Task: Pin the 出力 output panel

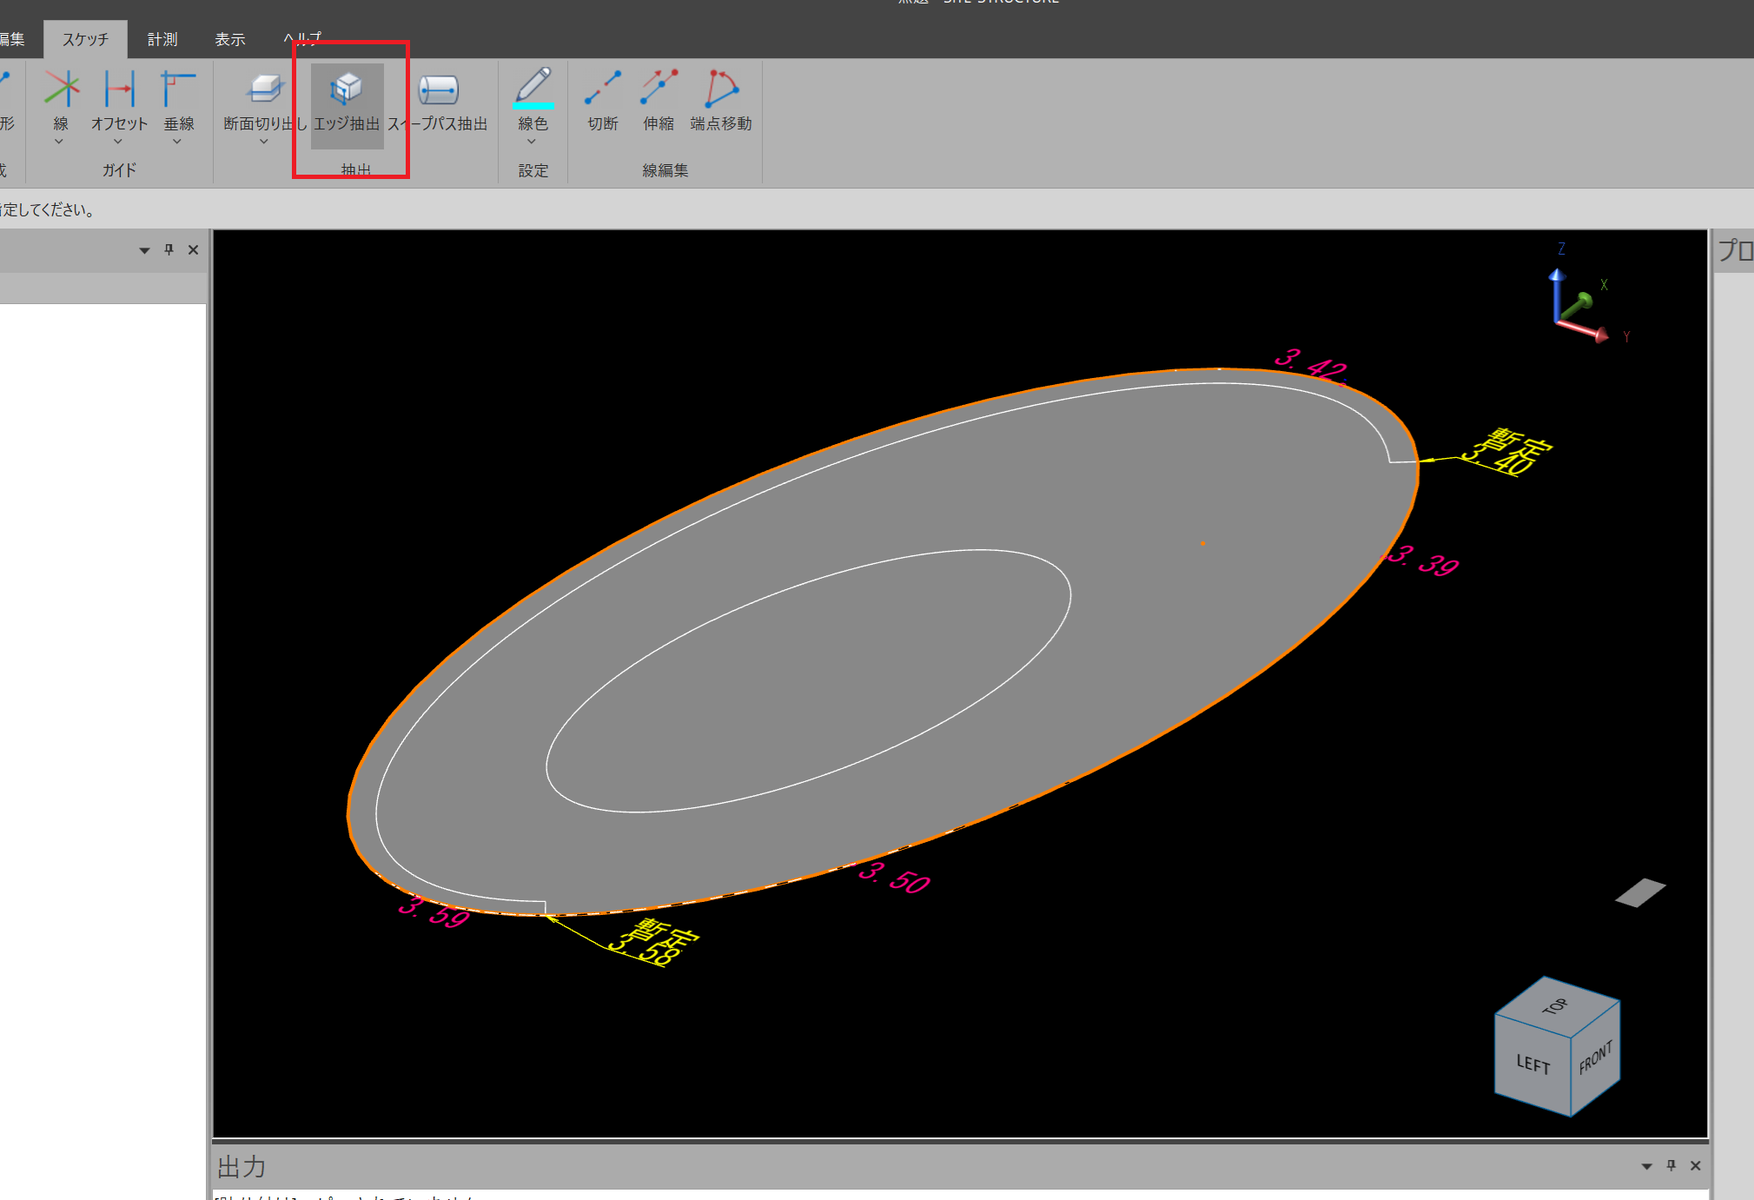Action: pyautogui.click(x=1671, y=1166)
